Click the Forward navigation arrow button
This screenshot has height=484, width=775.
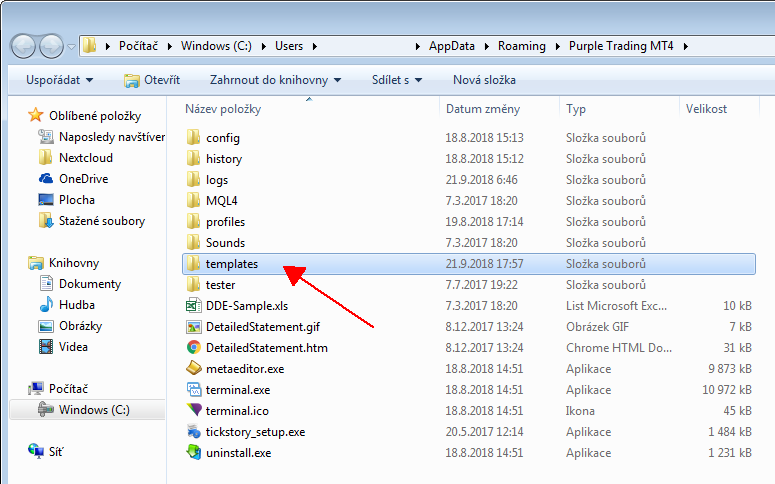click(x=51, y=47)
